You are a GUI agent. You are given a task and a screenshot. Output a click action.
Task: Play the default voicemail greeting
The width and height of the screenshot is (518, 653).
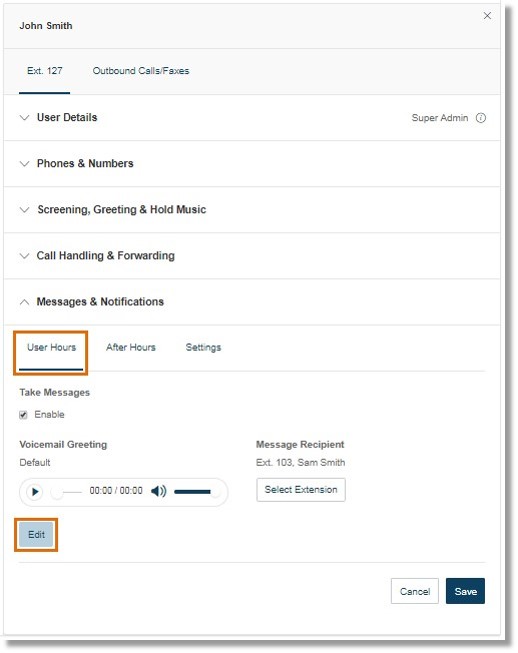pyautogui.click(x=35, y=492)
